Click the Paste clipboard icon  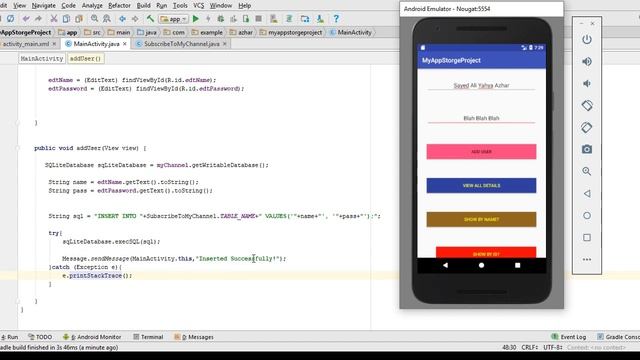coord(79,19)
